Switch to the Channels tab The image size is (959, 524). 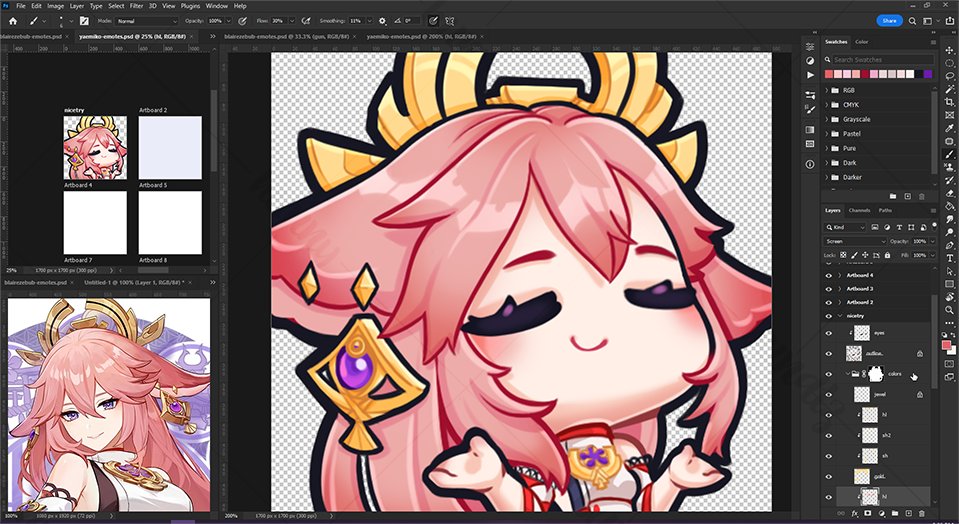[859, 210]
